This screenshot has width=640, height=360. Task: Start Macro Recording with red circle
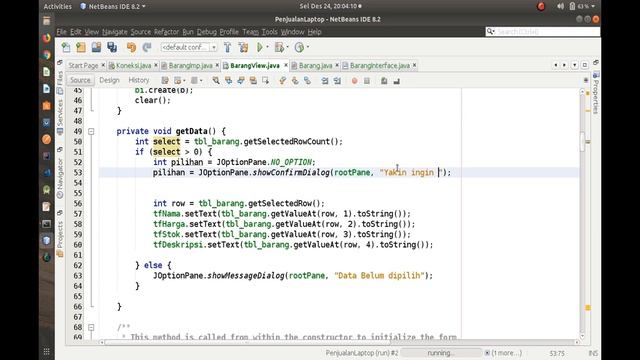(x=354, y=81)
